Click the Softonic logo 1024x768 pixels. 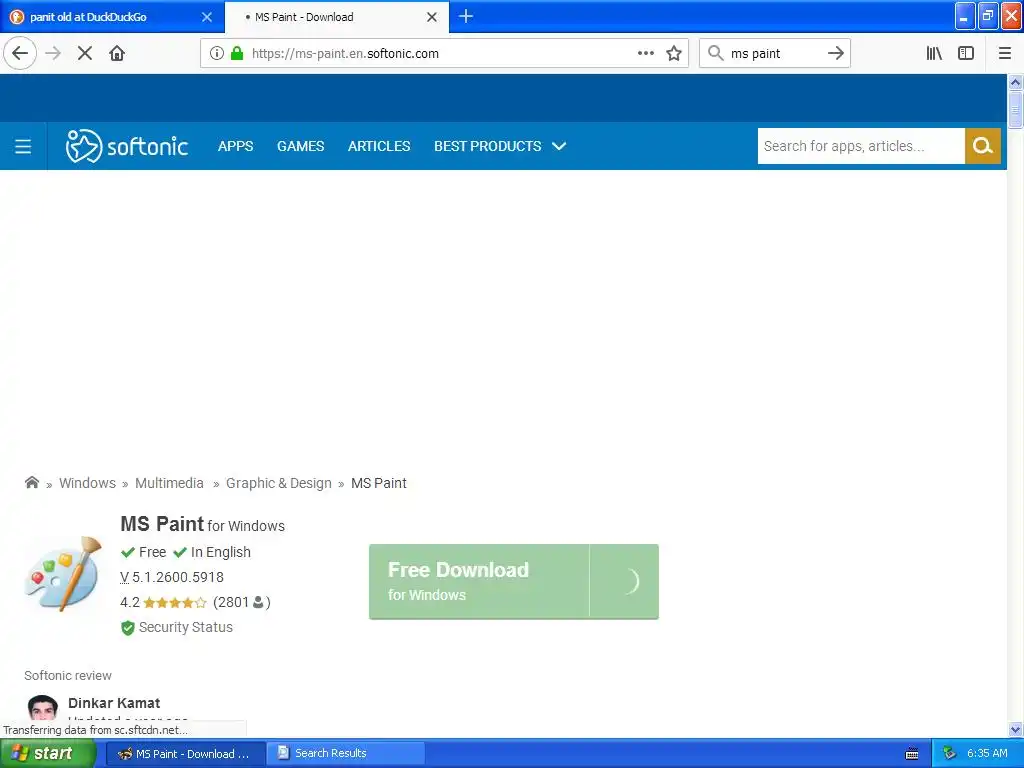coord(127,146)
